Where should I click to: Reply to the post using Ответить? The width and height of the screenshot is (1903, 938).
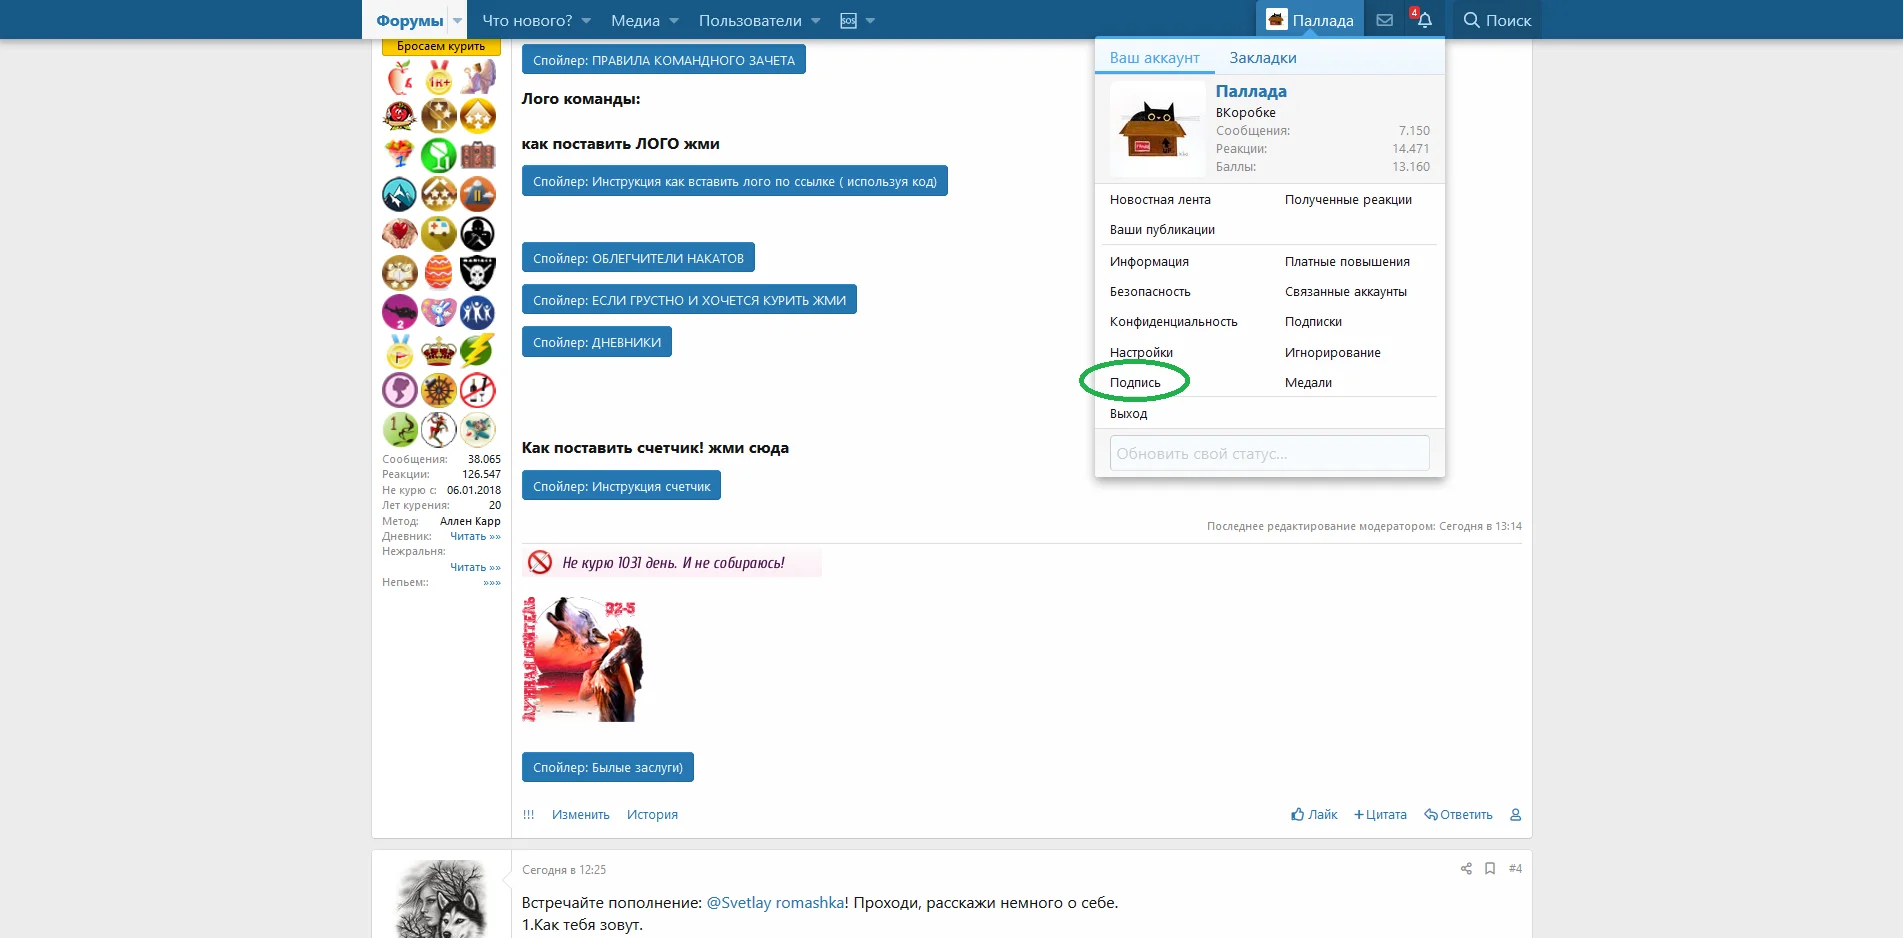[x=1458, y=815]
